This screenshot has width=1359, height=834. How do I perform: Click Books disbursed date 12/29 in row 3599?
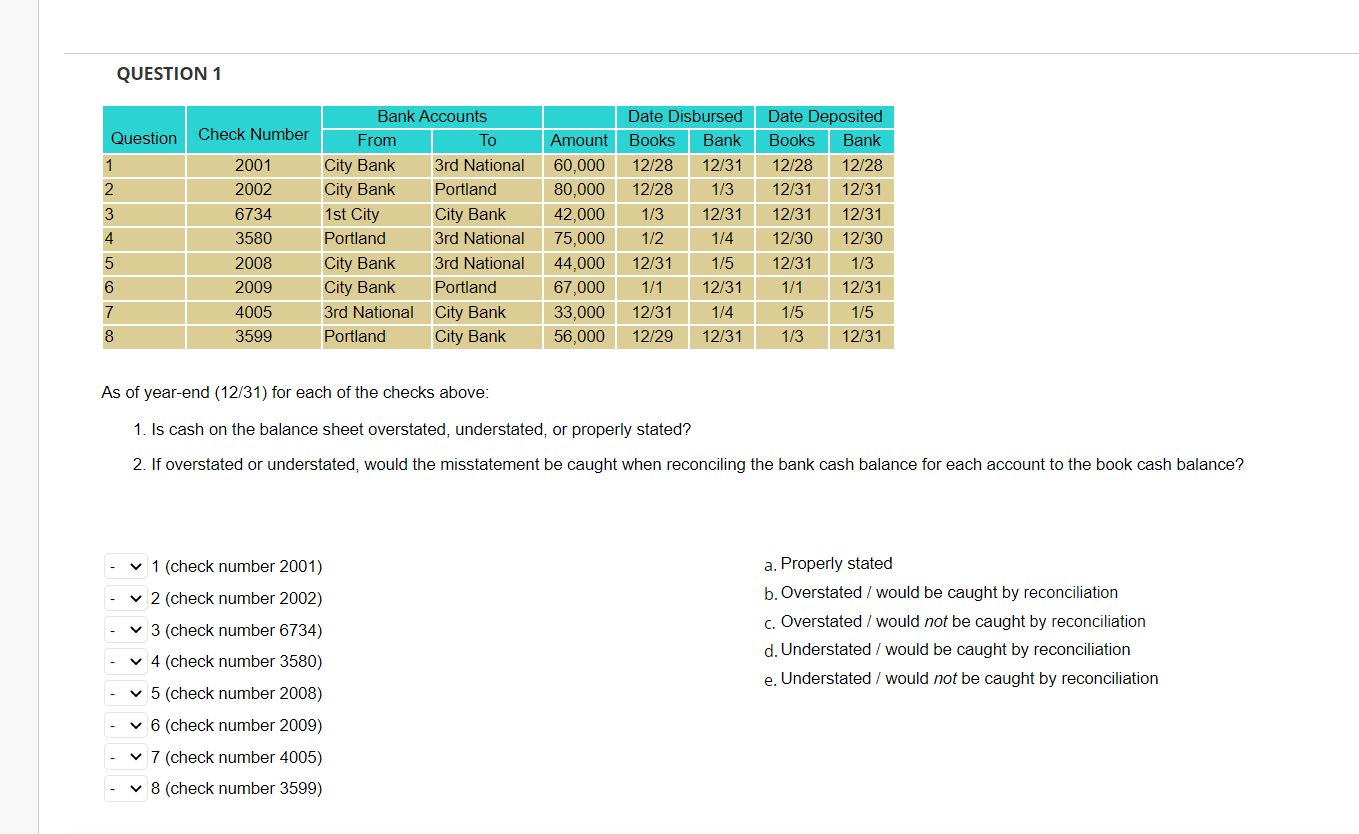[x=652, y=336]
